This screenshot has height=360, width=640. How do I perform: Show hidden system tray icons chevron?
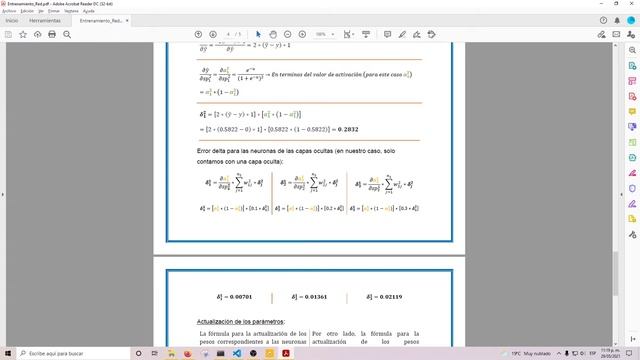pos(558,353)
